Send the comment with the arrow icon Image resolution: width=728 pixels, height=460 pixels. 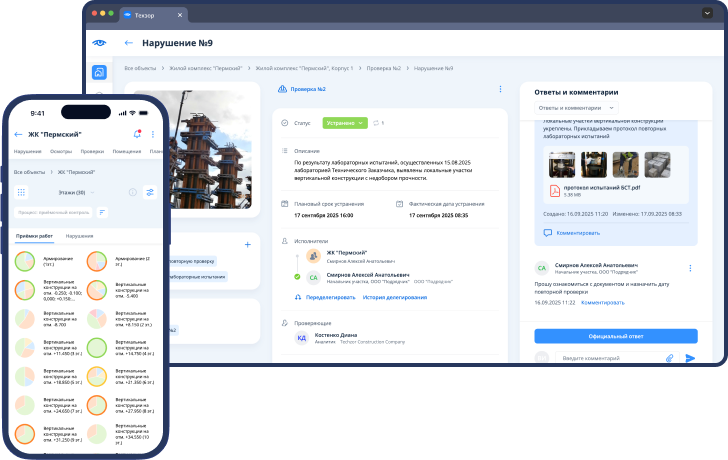pyautogui.click(x=690, y=358)
